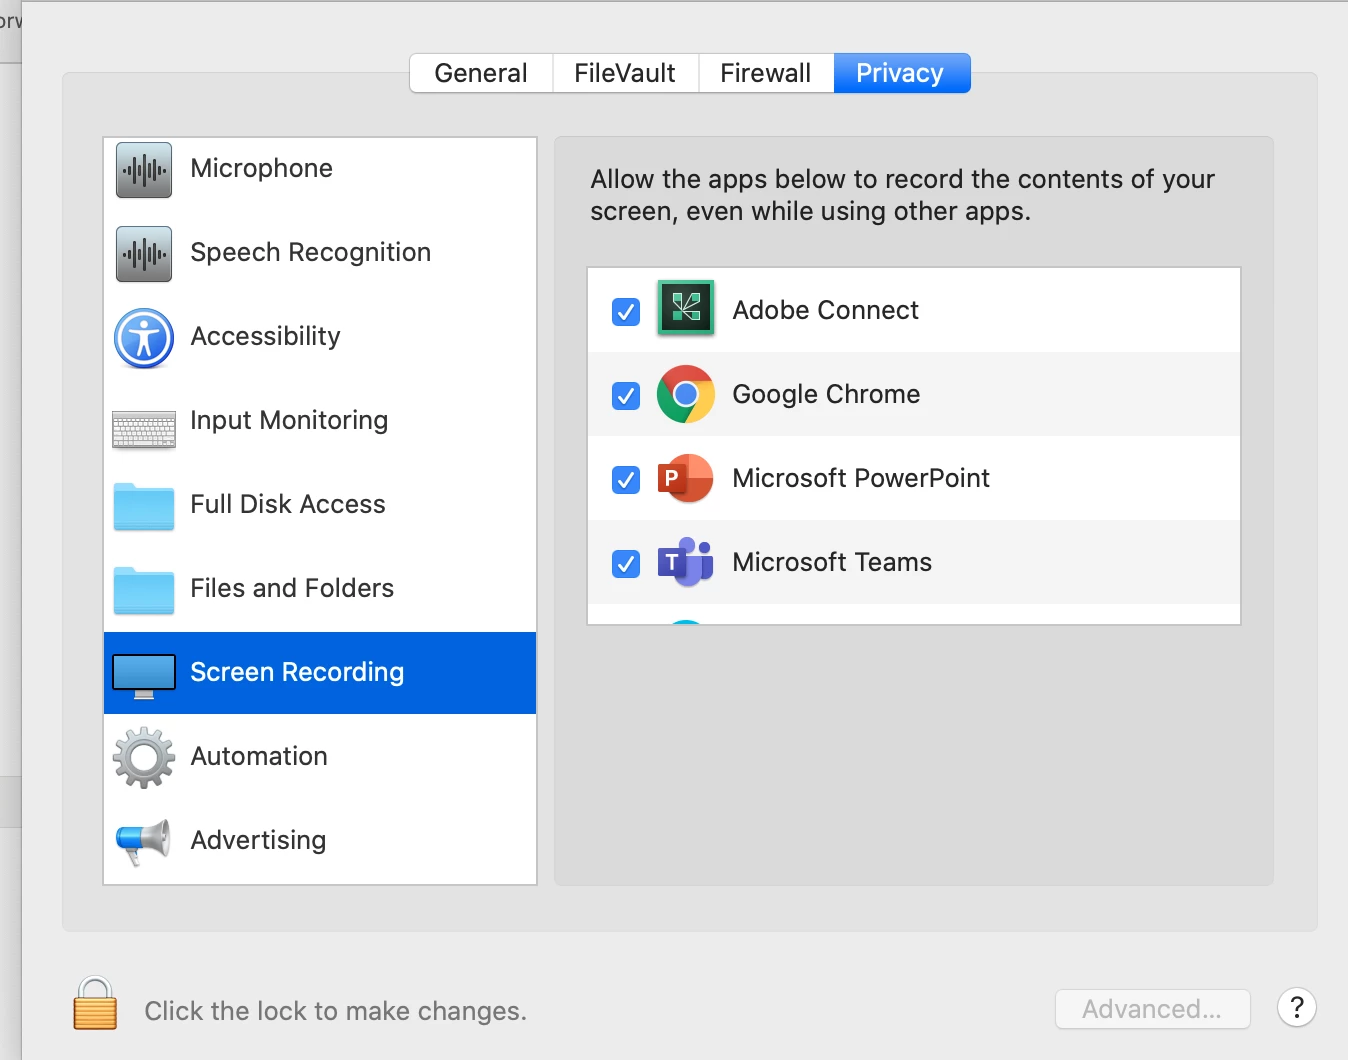
Task: Click the Microphone waveform icon
Action: (x=144, y=170)
